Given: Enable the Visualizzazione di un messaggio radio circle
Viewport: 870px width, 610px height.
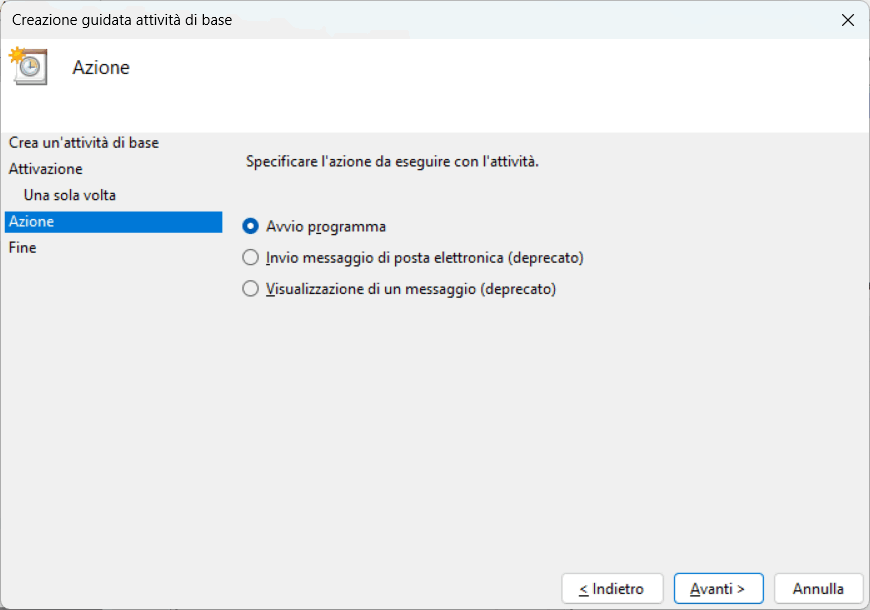Looking at the screenshot, I should [x=251, y=290].
